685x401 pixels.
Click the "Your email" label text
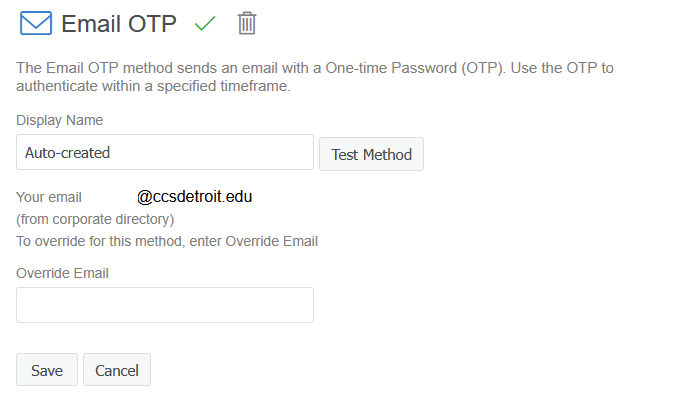click(49, 197)
